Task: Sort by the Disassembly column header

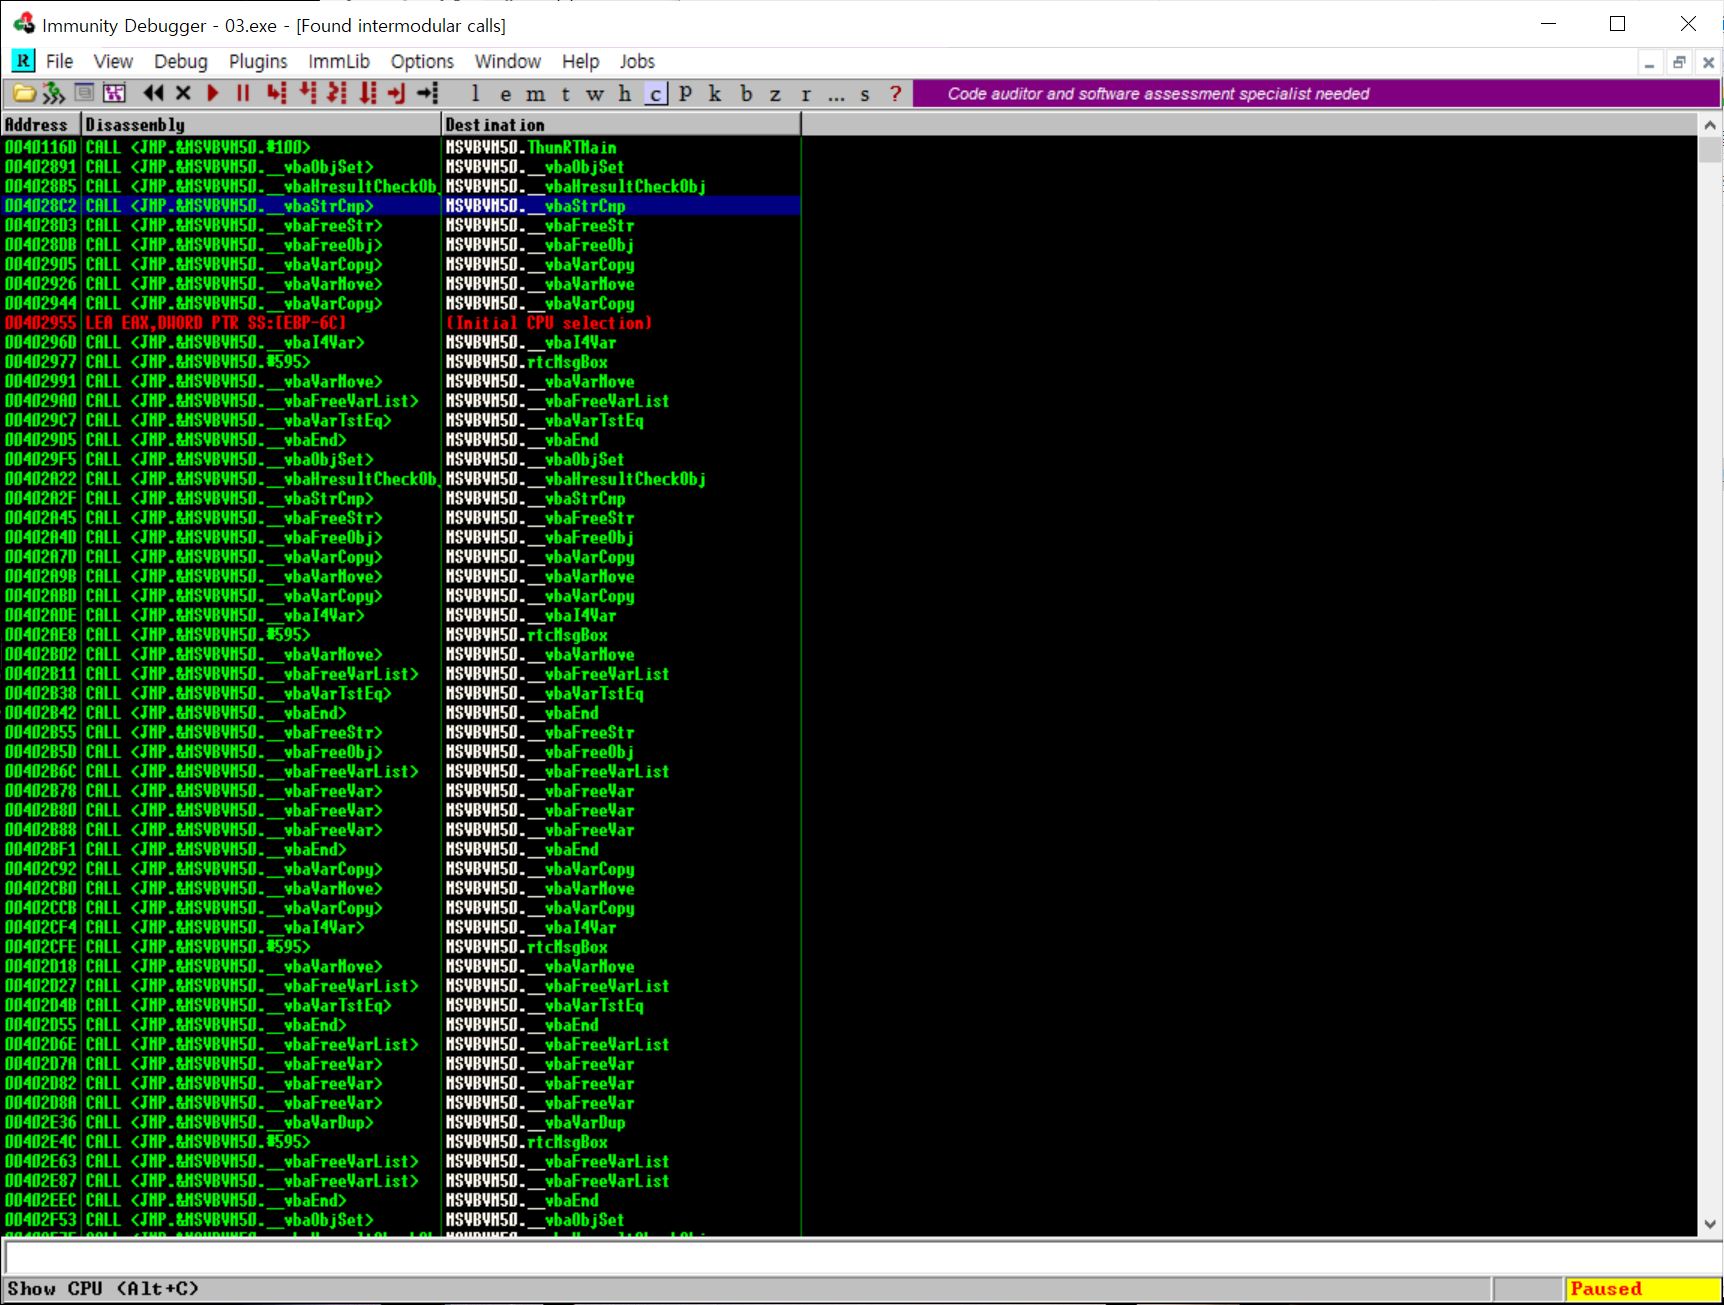Action: coord(261,125)
